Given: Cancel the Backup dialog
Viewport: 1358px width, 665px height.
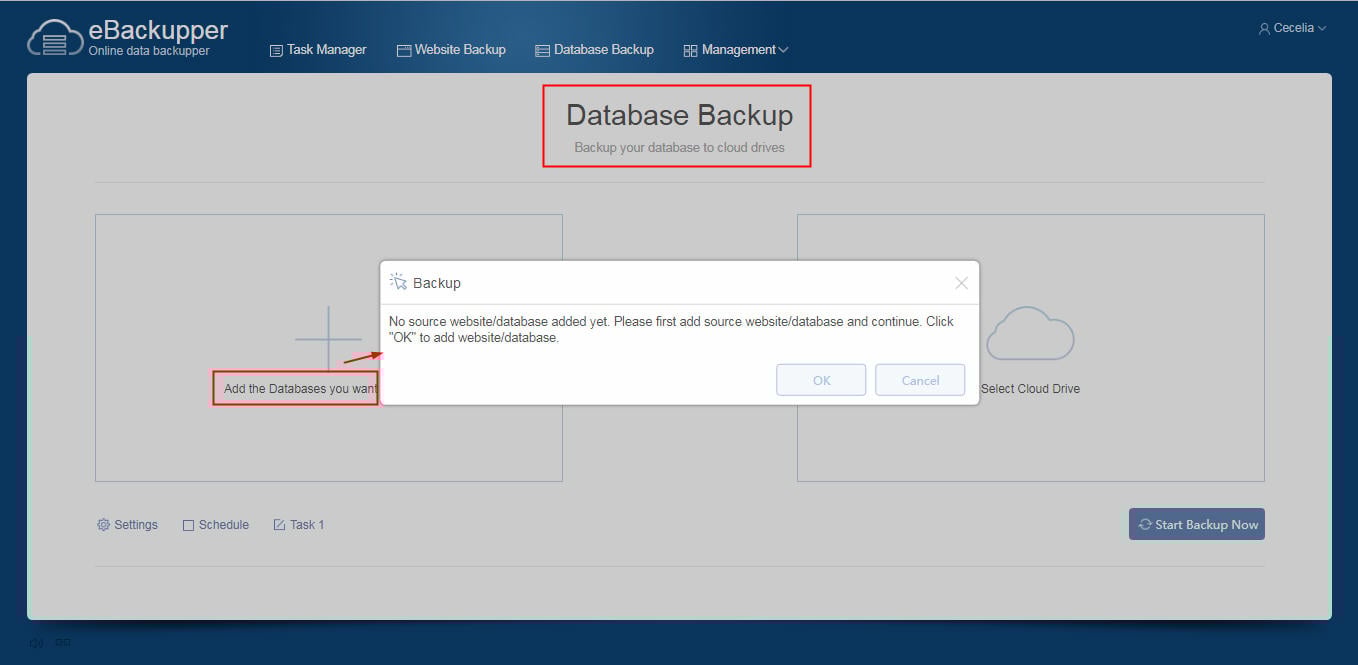Looking at the screenshot, I should pyautogui.click(x=920, y=380).
